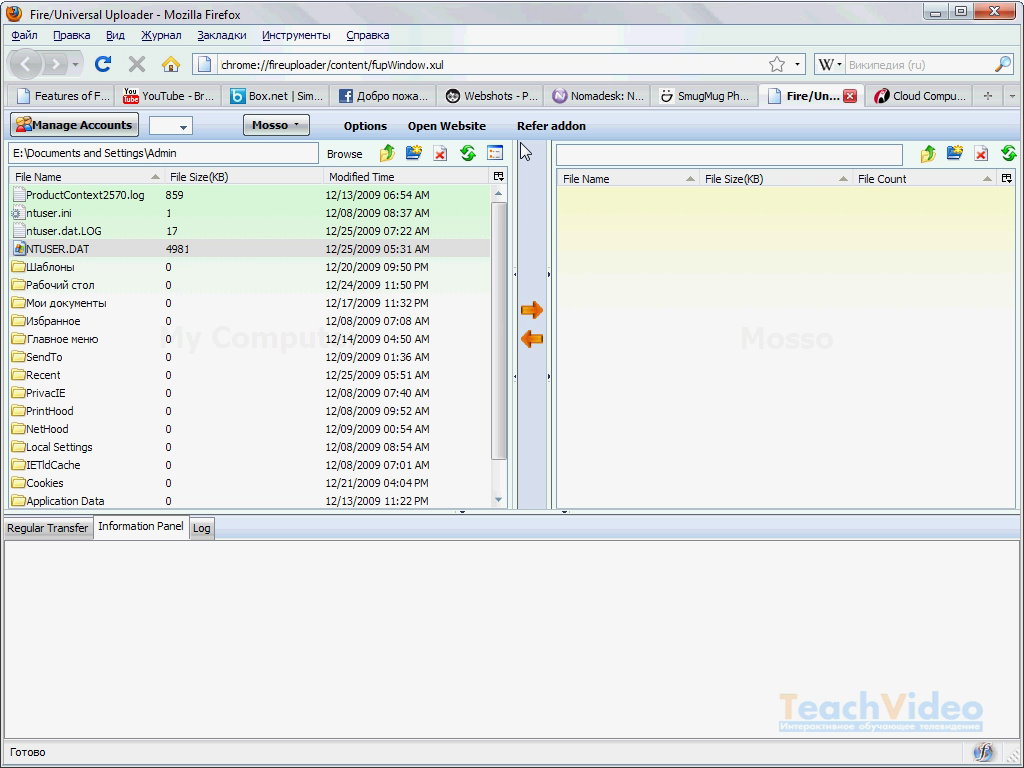1024x768 pixels.
Task: Bookmark page with star icon
Action: (x=776, y=65)
